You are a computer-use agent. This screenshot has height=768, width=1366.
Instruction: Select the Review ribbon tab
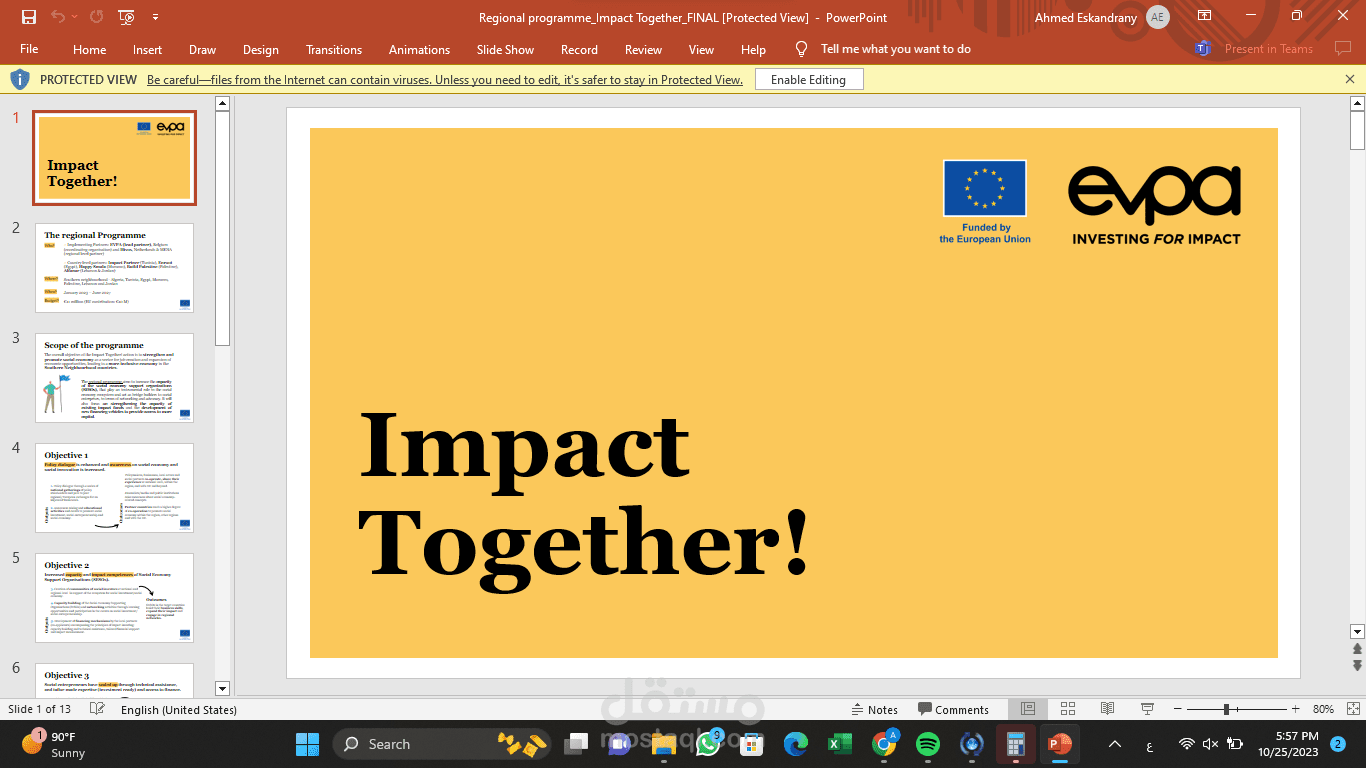643,49
